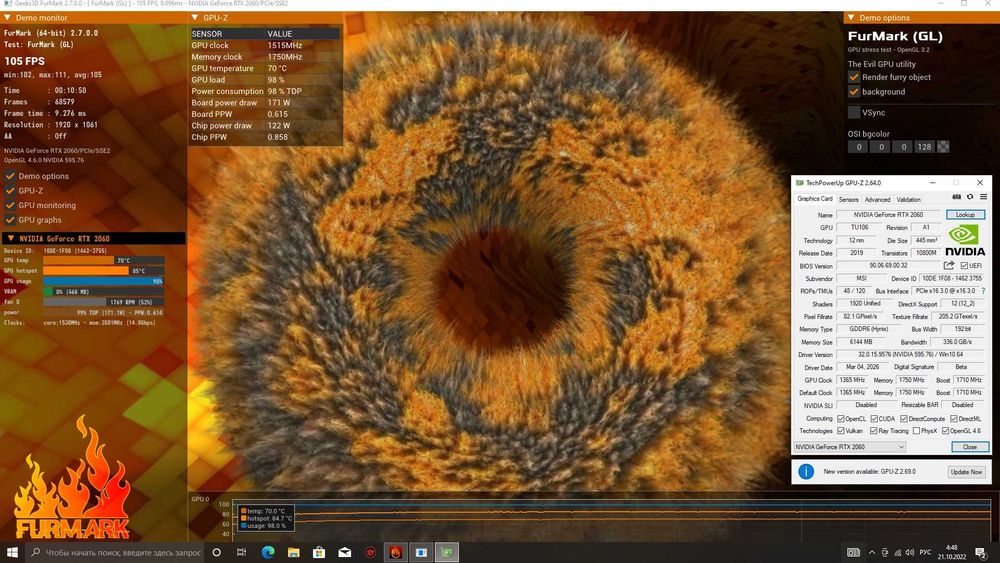Click the Lookup button
The height and width of the screenshot is (563, 1000).
click(x=965, y=215)
